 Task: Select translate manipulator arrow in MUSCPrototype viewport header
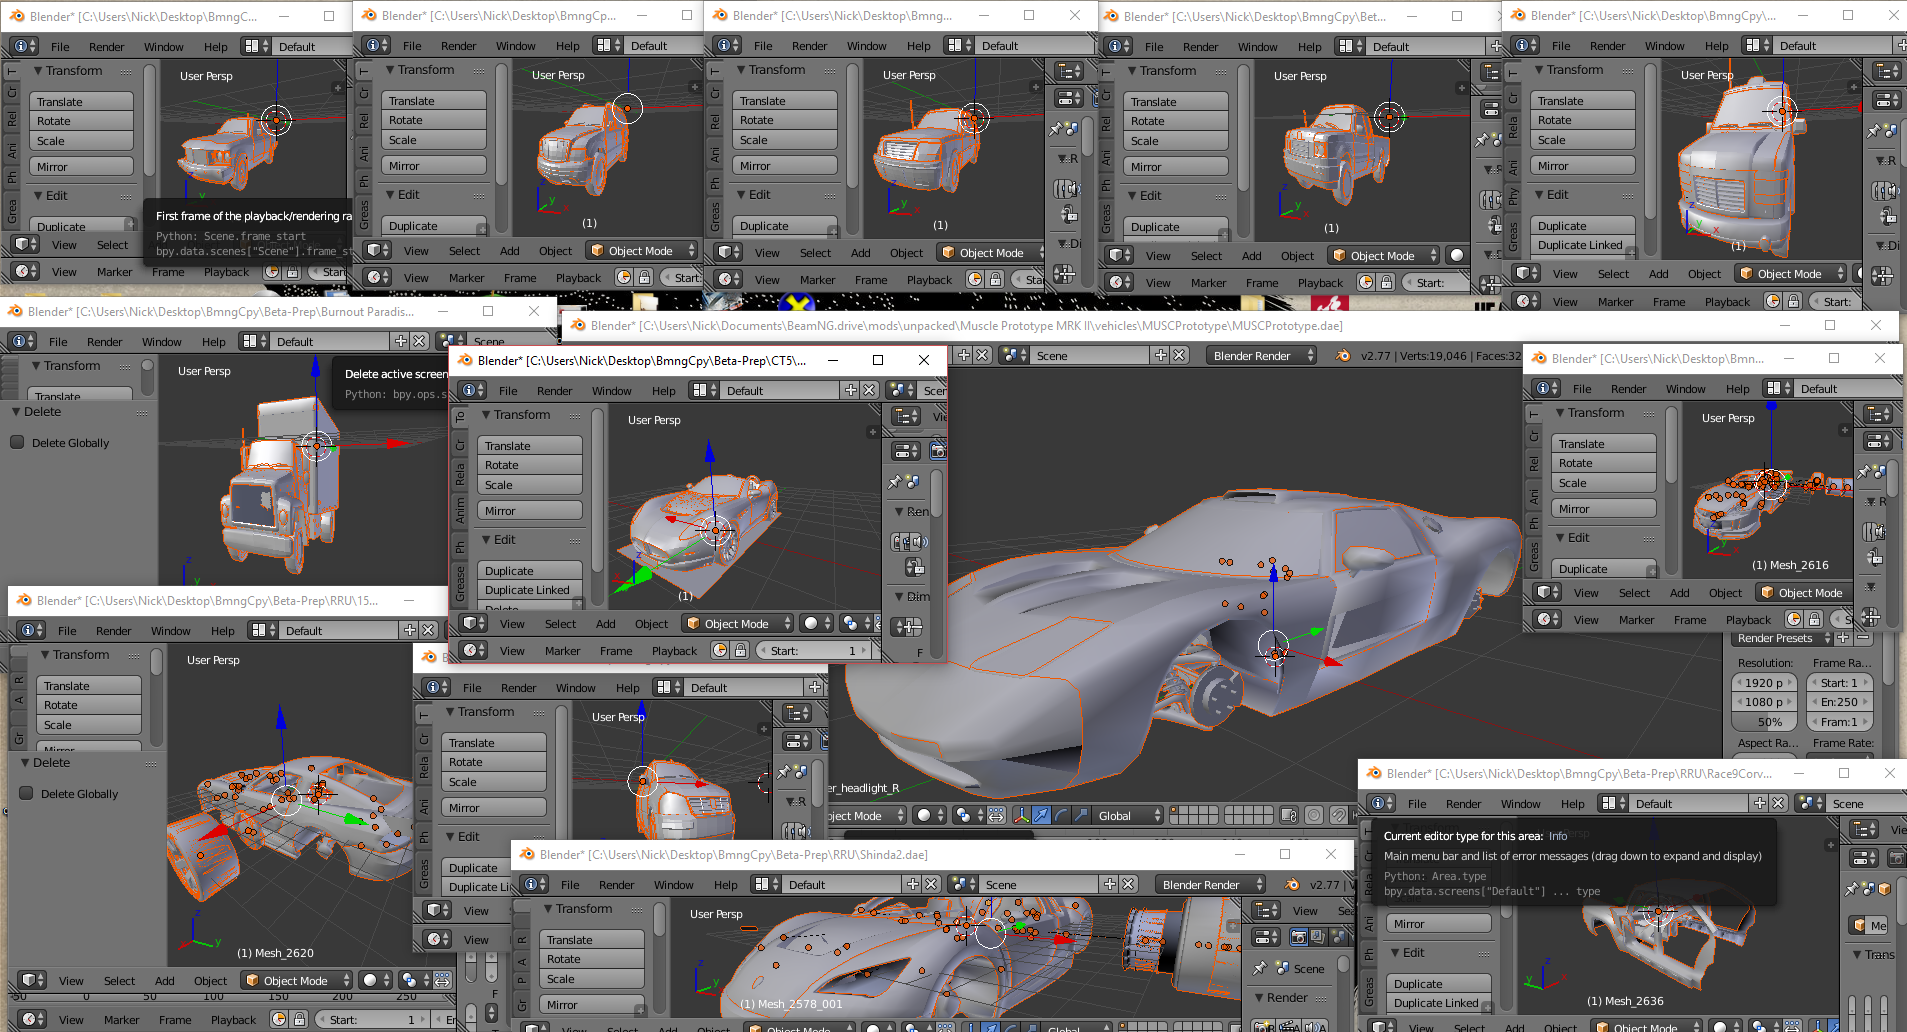click(1041, 815)
